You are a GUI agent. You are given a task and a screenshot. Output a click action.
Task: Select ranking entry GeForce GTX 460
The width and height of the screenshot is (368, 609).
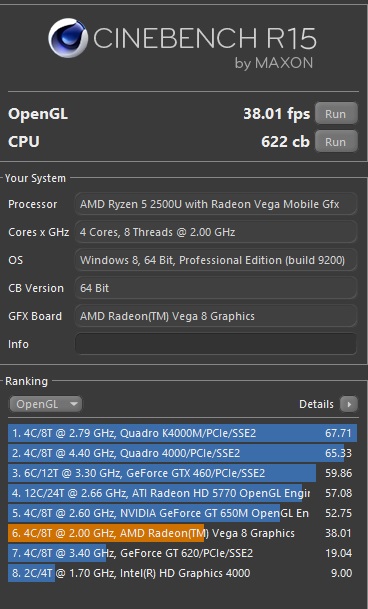click(182, 473)
